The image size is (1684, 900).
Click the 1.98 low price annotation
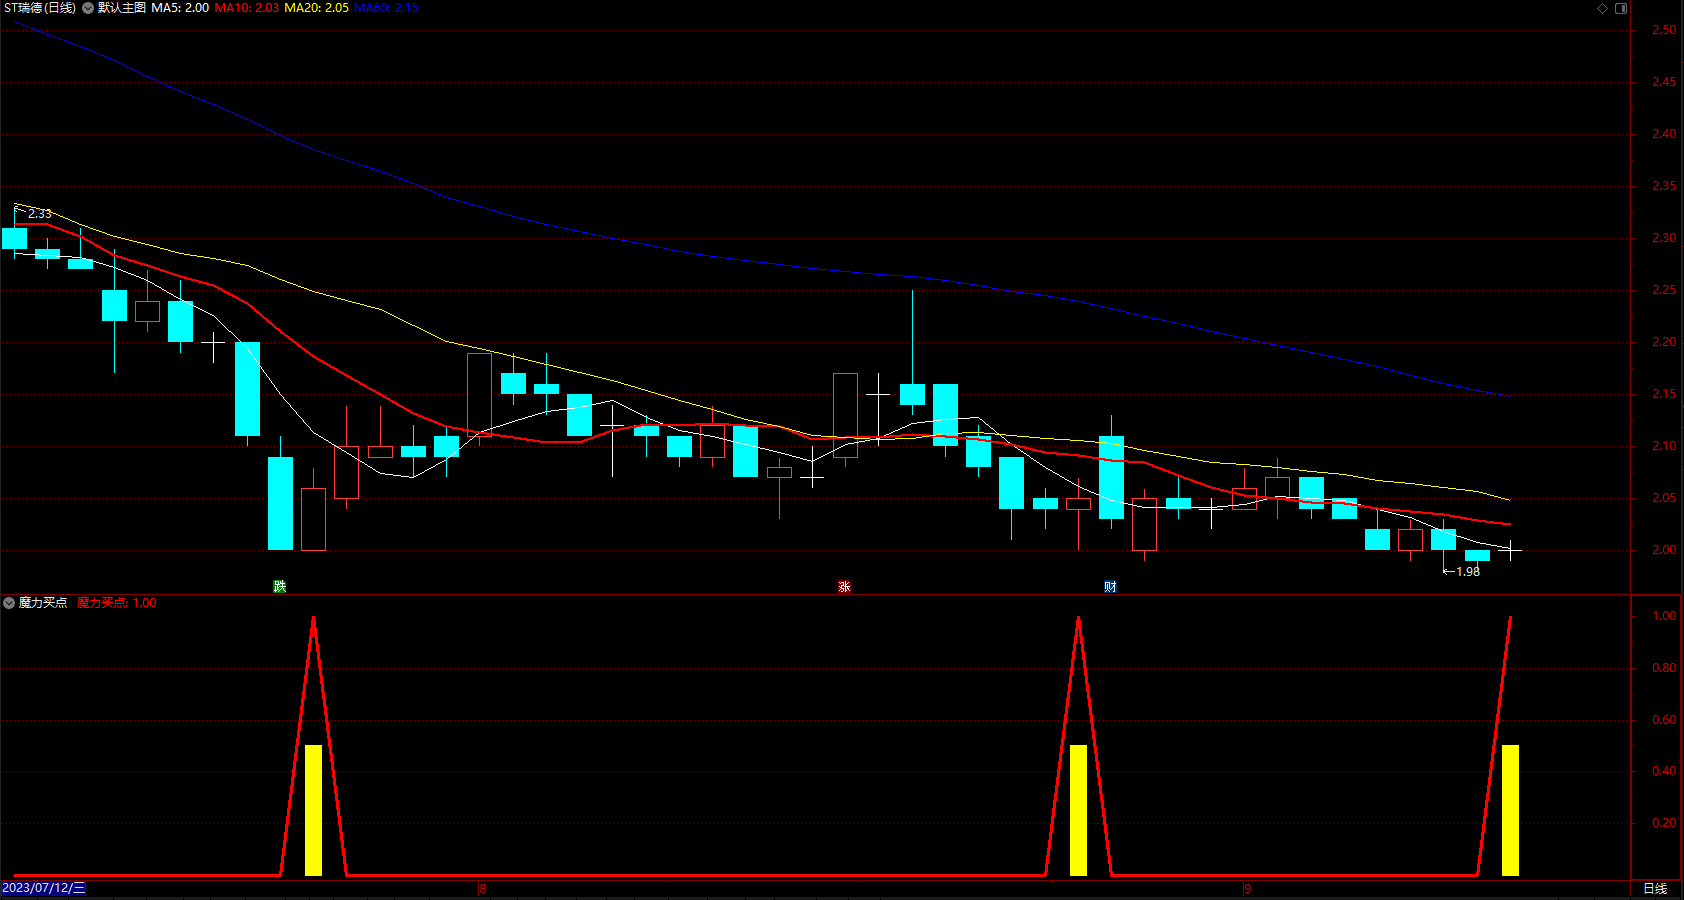1468,572
